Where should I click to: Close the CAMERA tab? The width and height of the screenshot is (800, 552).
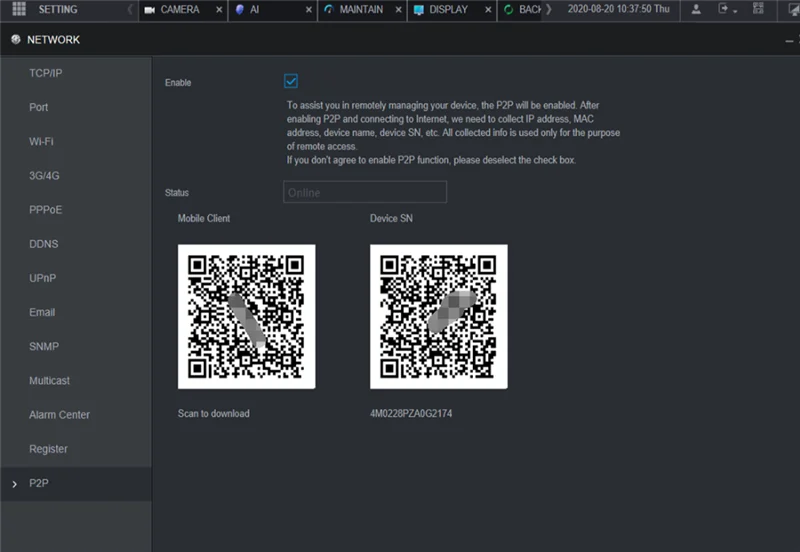219,10
